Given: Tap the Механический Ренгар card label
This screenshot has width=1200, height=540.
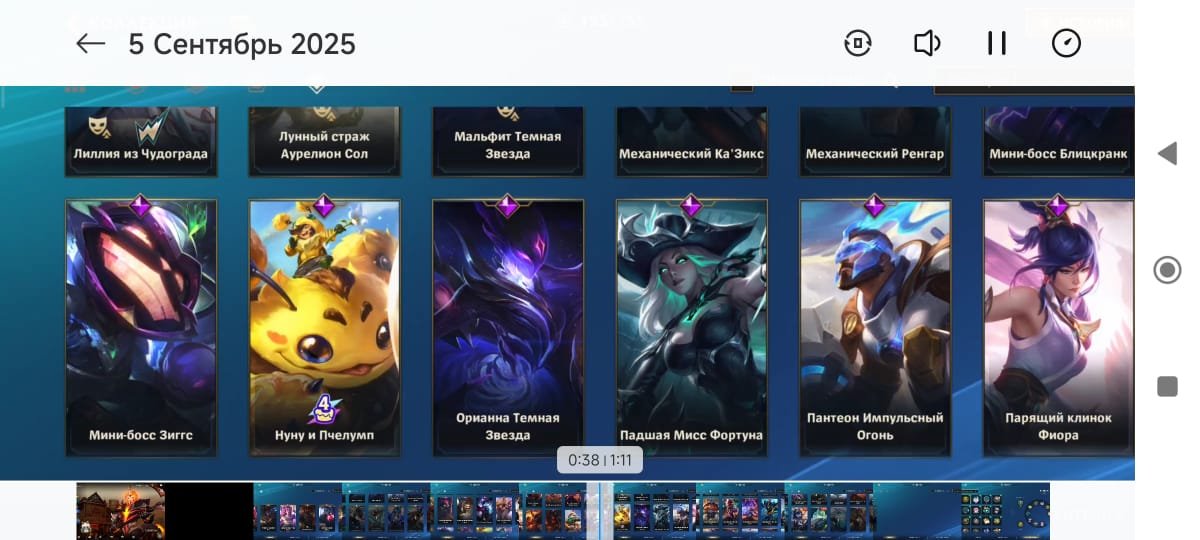Looking at the screenshot, I should [875, 154].
